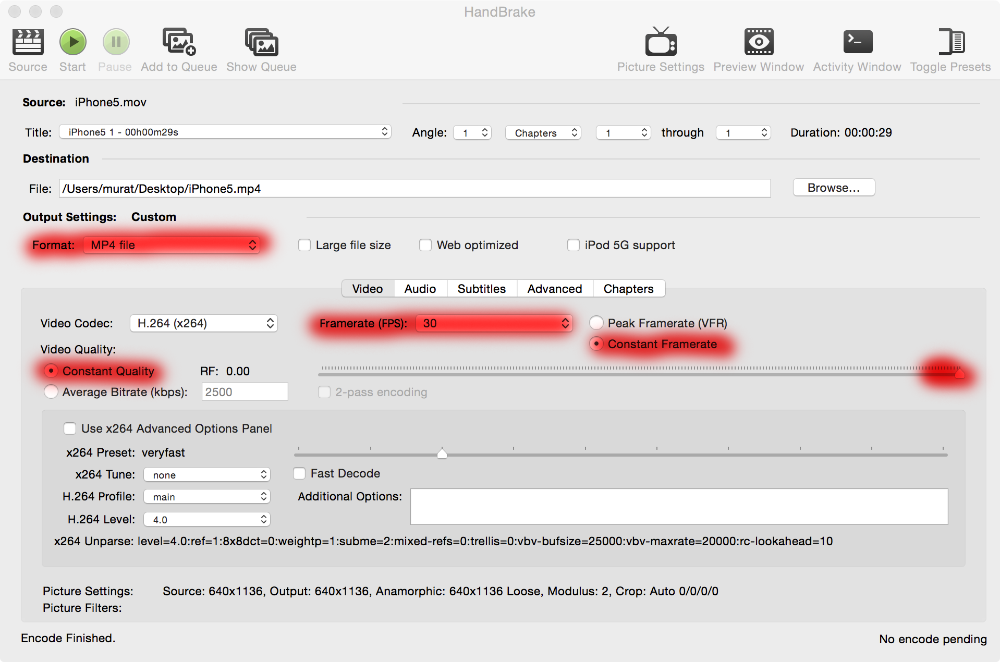This screenshot has height=662, width=1000.
Task: Click the Additional Options text box
Action: coord(679,506)
